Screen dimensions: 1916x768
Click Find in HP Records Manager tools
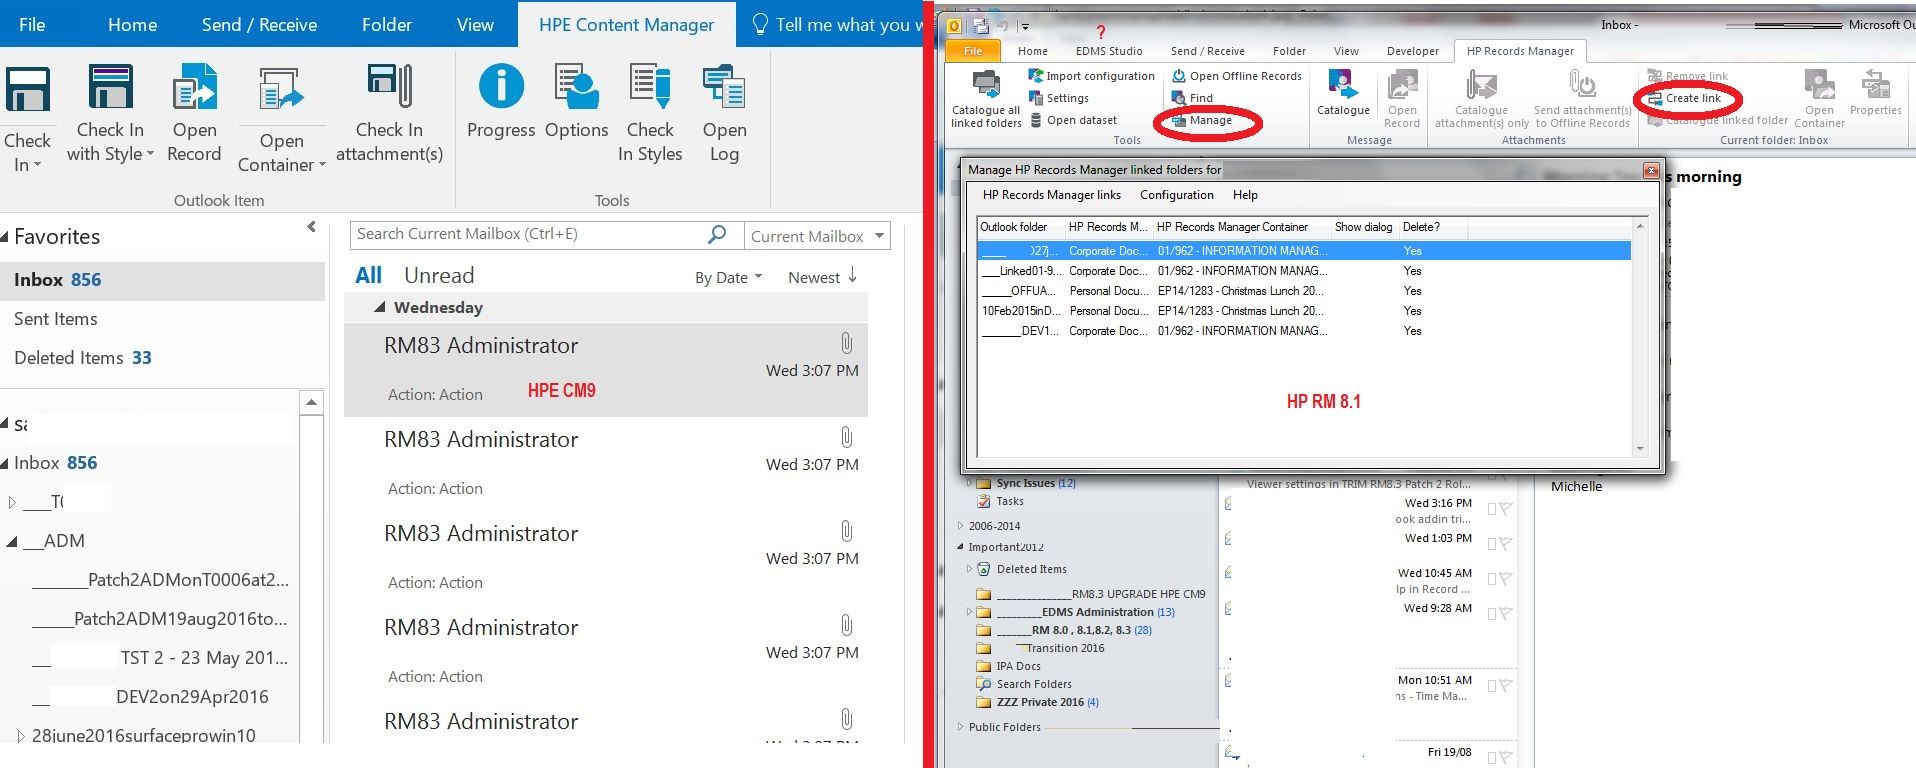1192,98
